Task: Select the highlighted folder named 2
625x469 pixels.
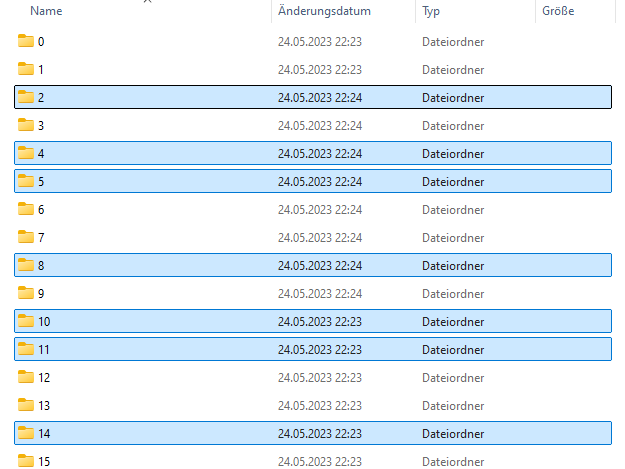Action: click(x=313, y=97)
